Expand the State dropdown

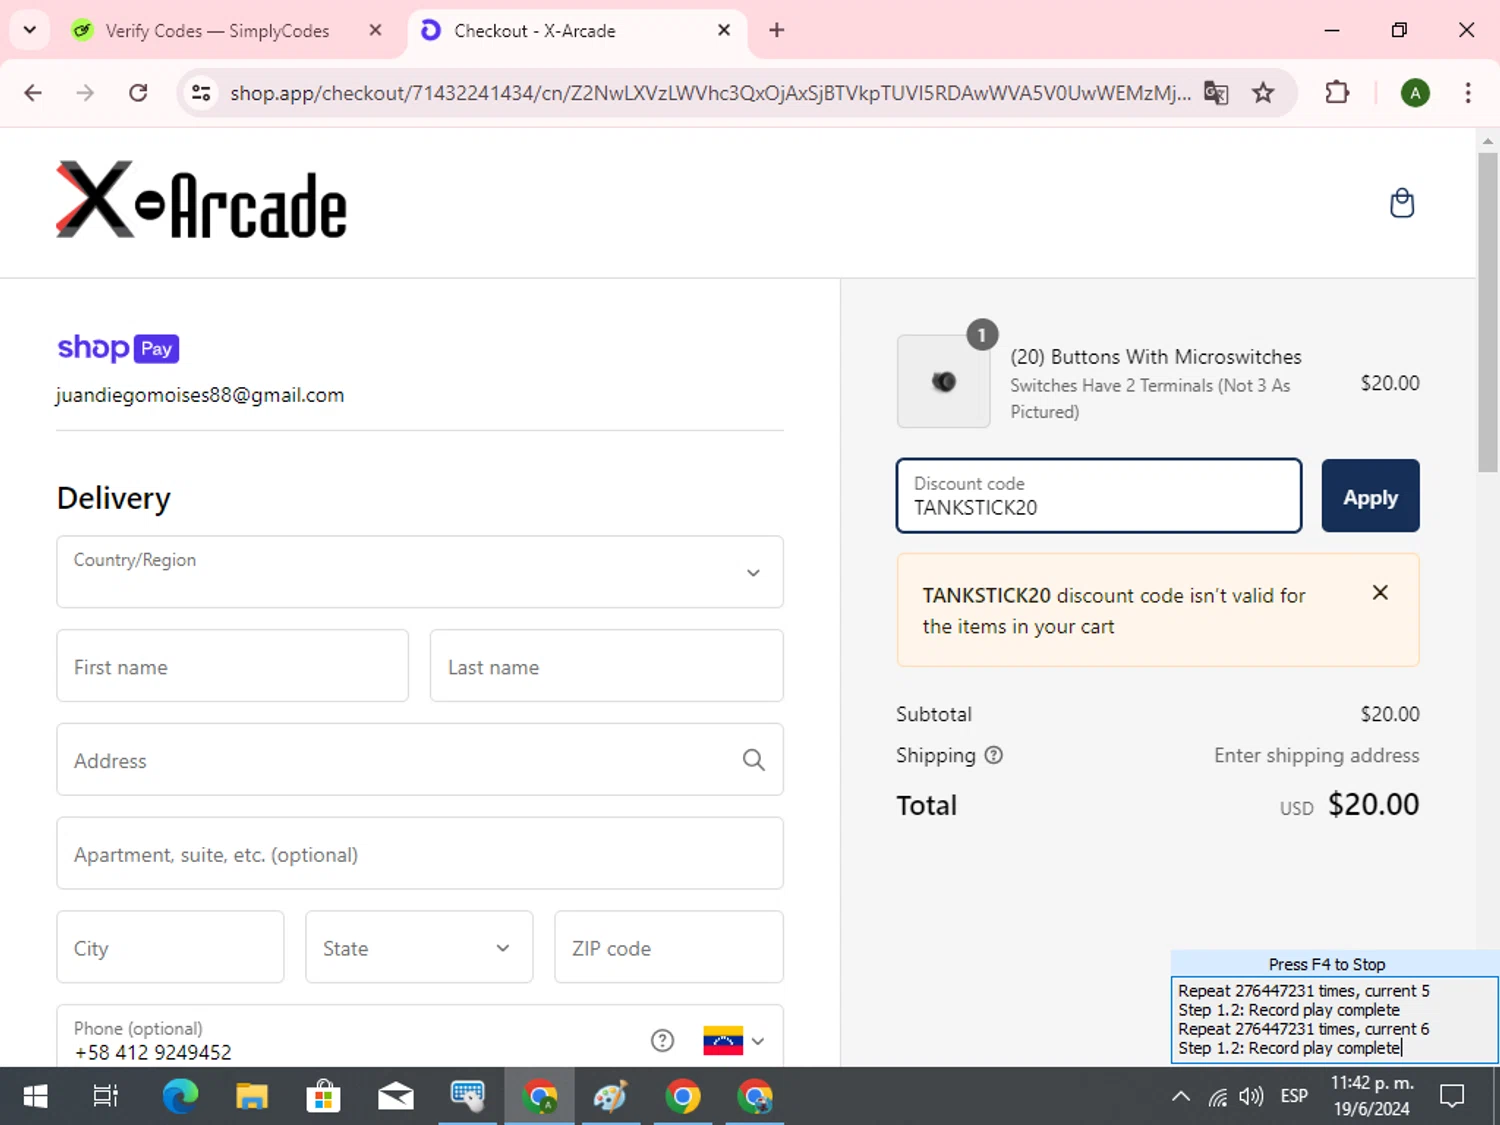[419, 947]
